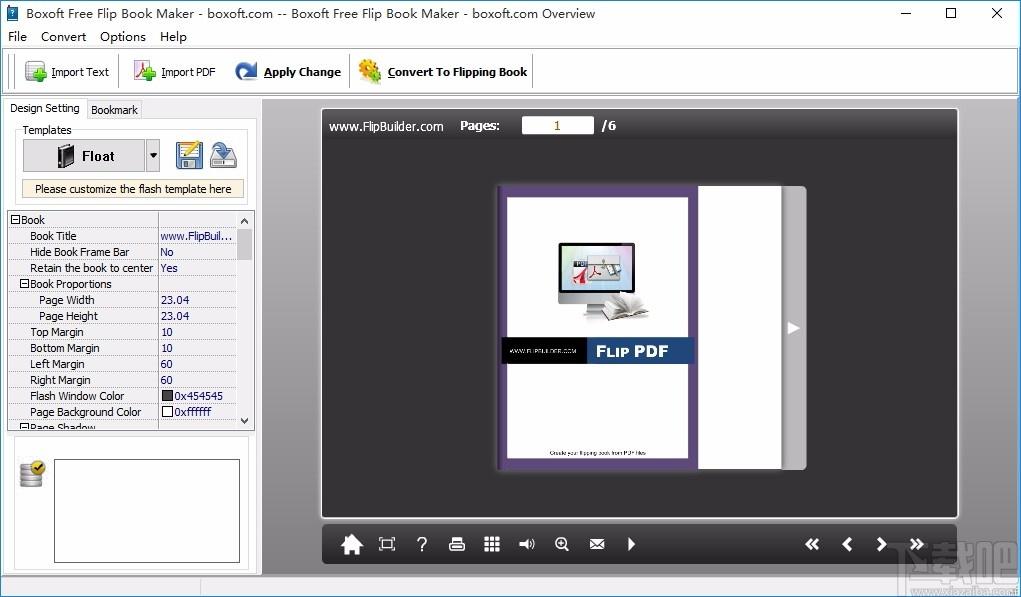Open the Help menu
The height and width of the screenshot is (597, 1021).
coord(173,37)
